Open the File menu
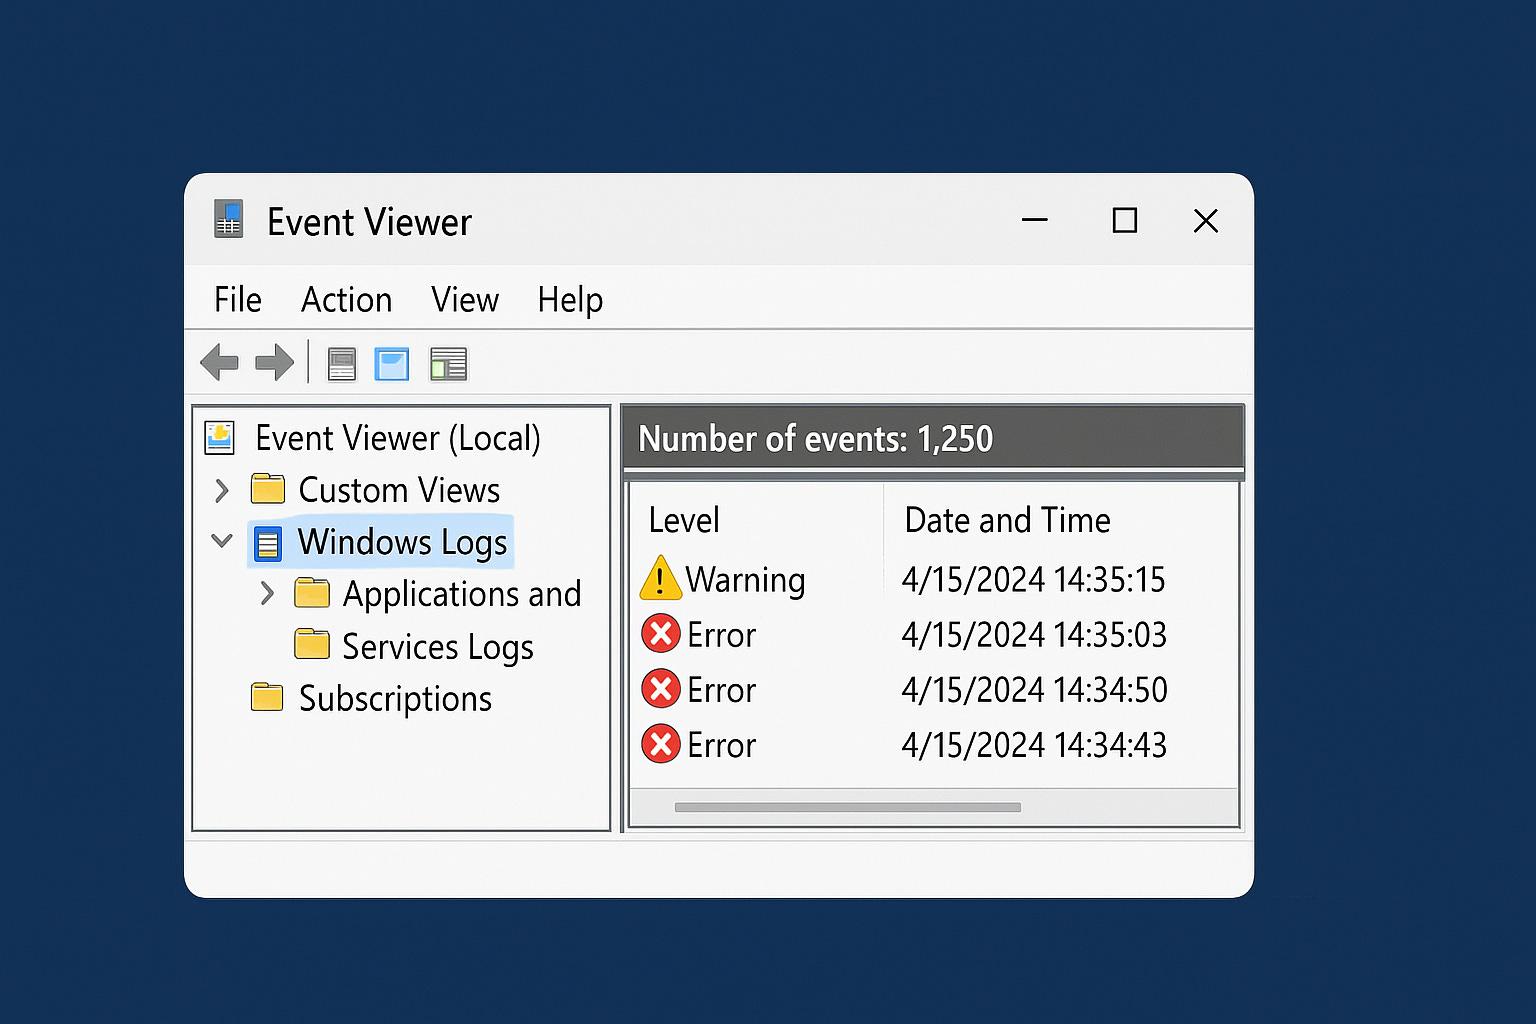The height and width of the screenshot is (1024, 1536). click(x=237, y=299)
